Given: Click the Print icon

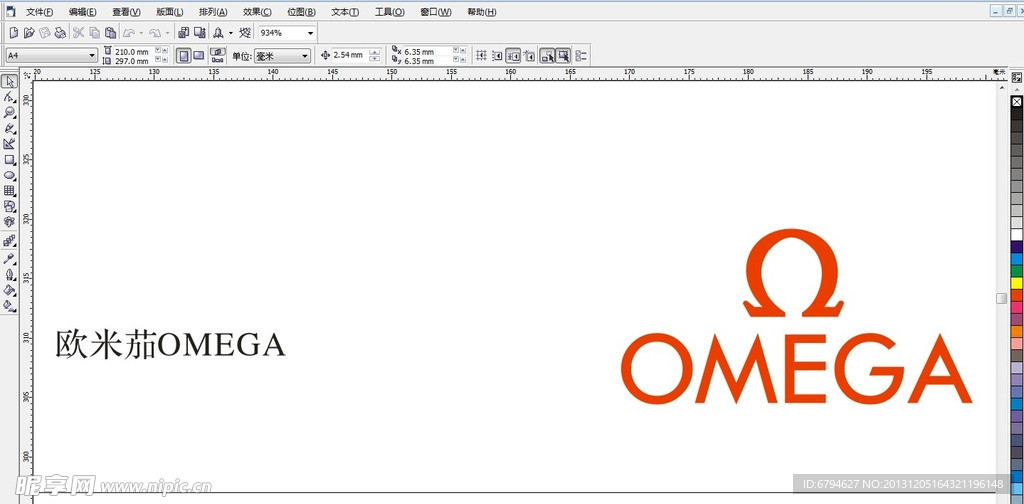Looking at the screenshot, I should pos(60,33).
